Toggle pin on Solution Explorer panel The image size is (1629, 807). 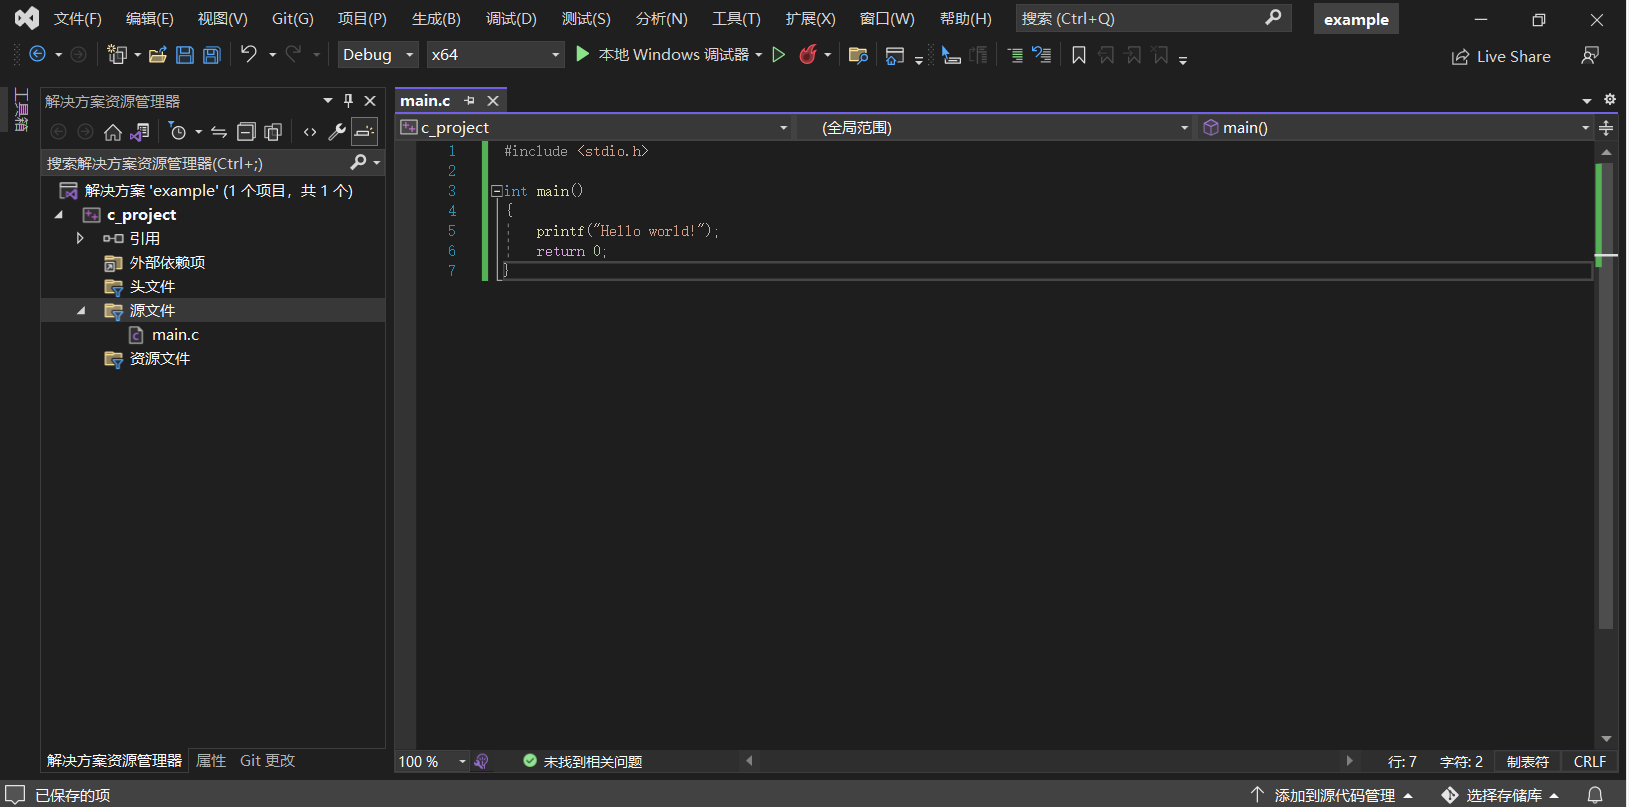point(348,101)
